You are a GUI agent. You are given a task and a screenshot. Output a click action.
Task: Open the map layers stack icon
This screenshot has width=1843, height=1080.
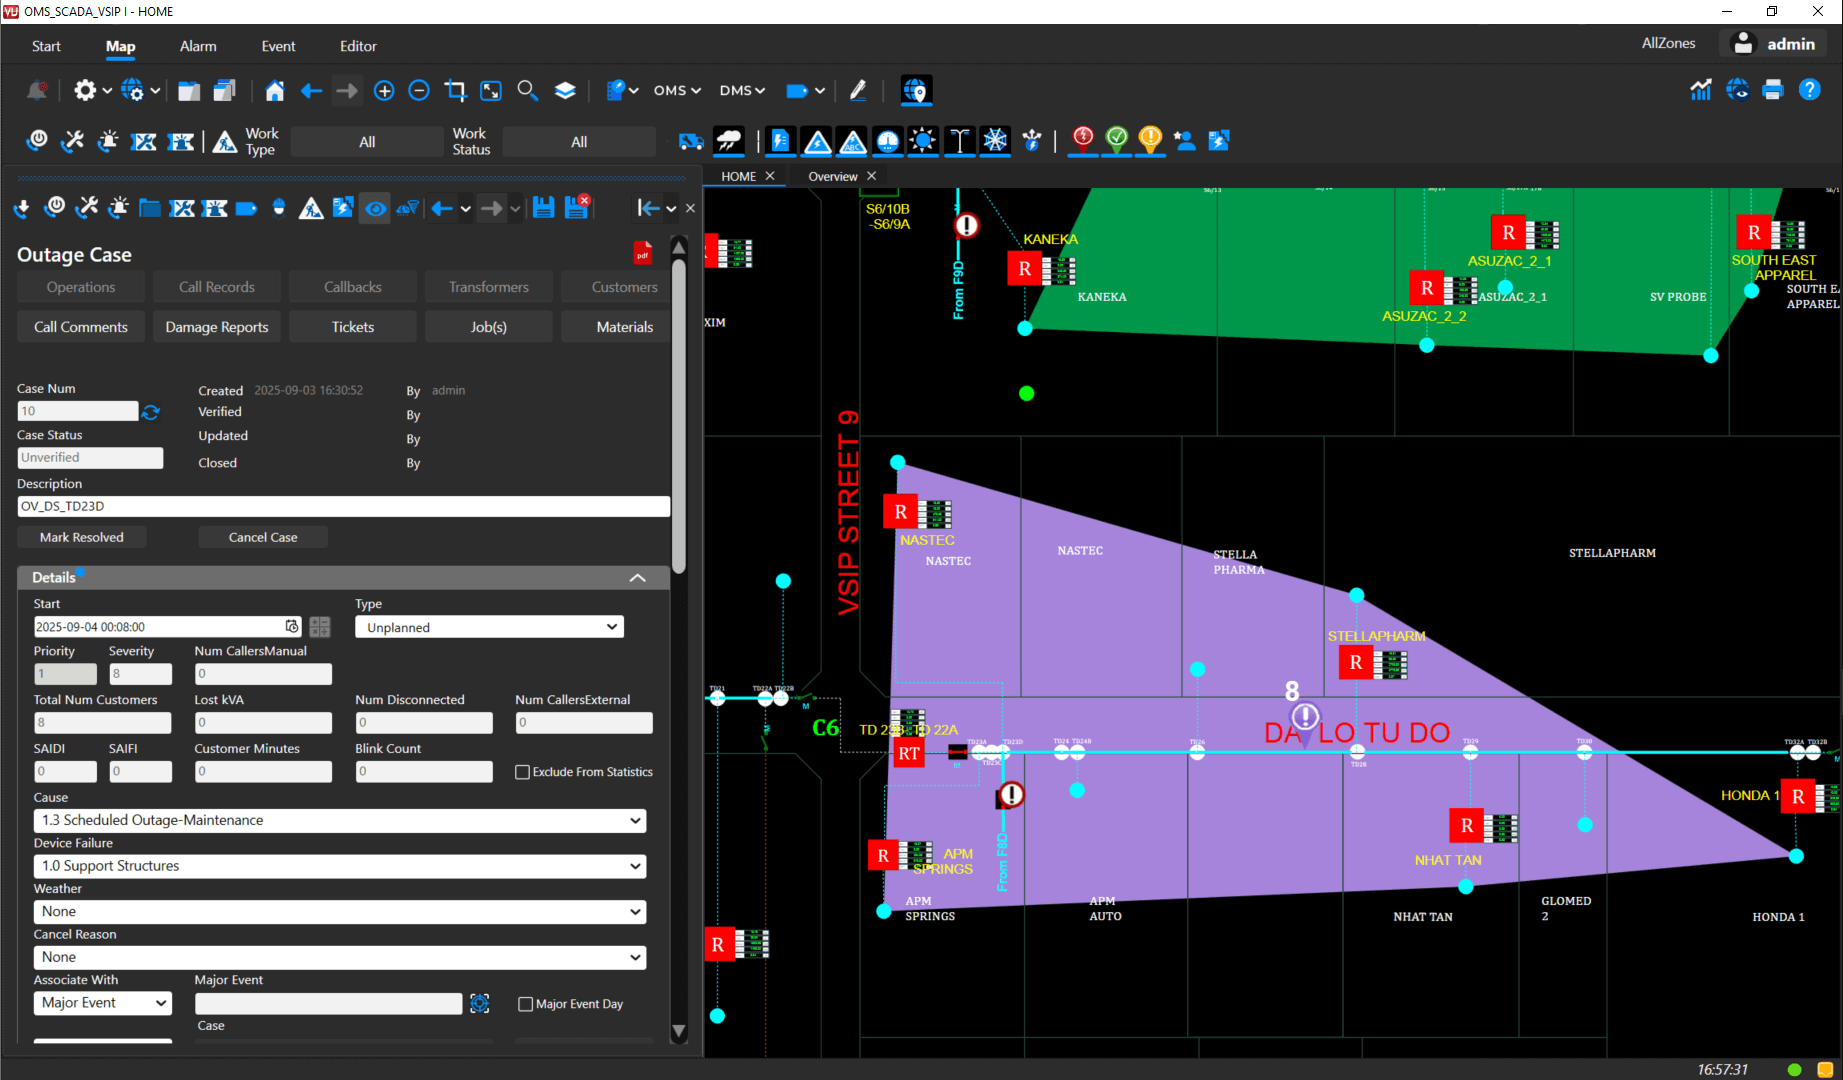tap(565, 91)
